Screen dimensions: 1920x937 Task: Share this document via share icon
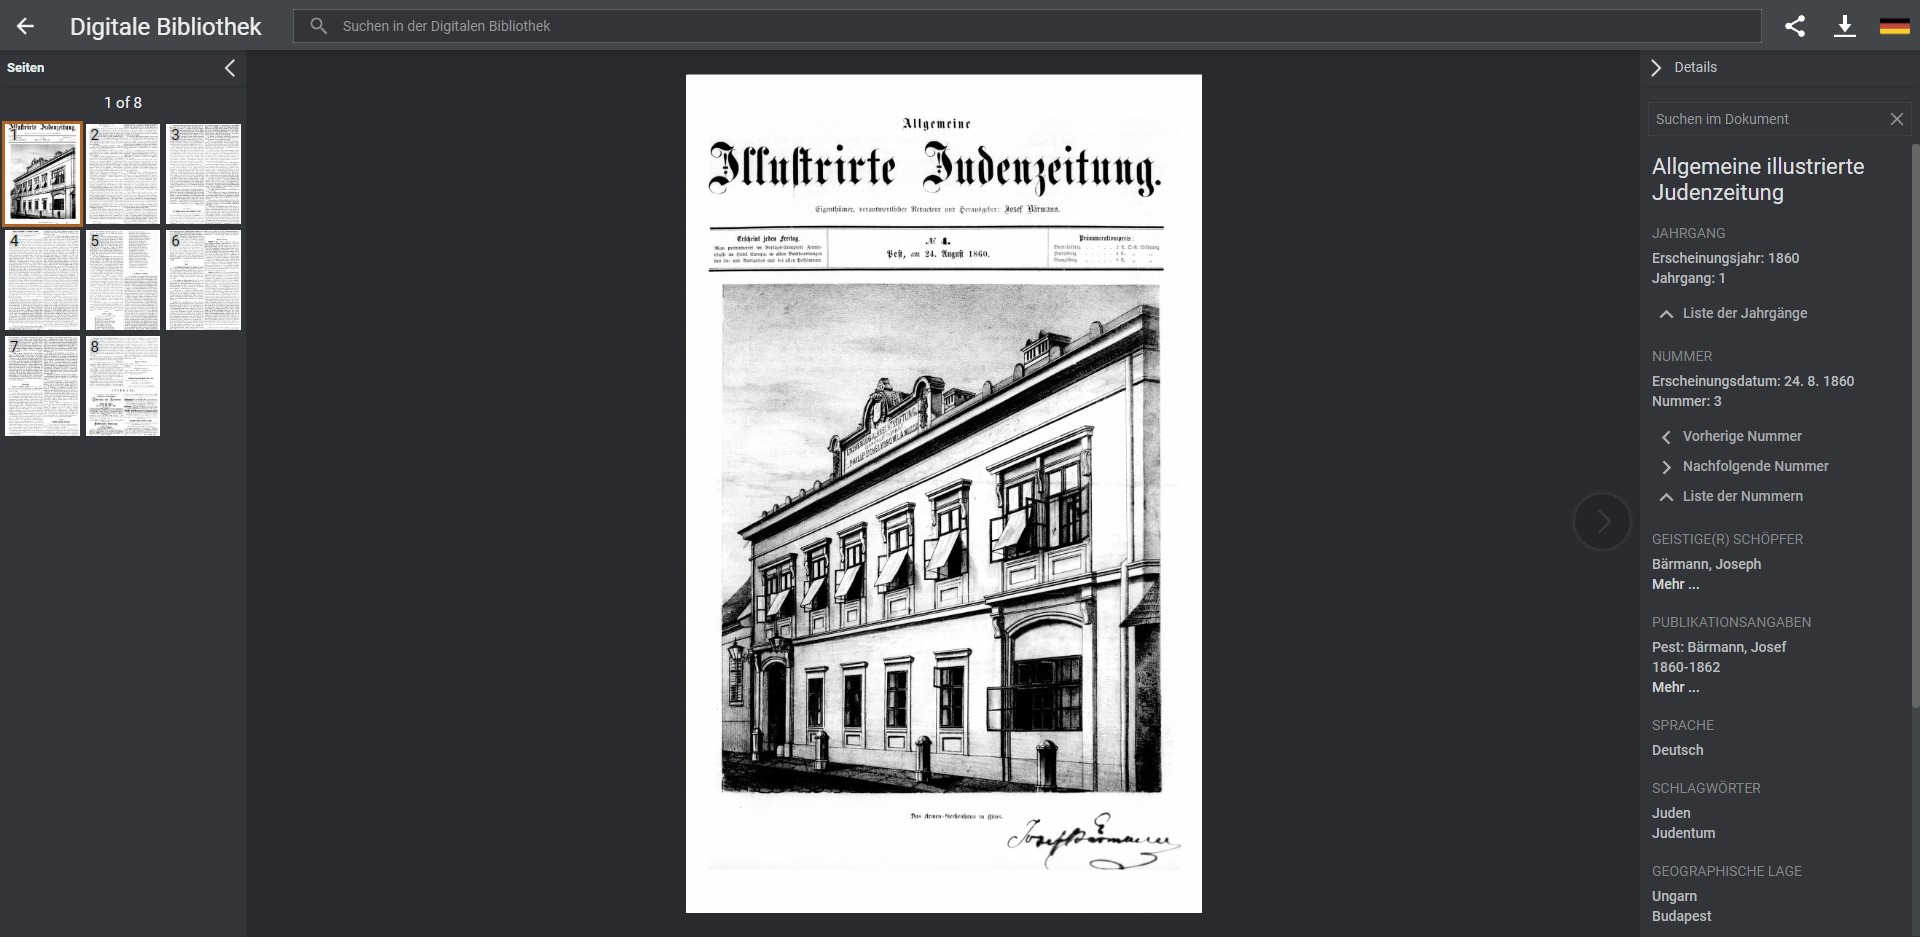(x=1795, y=26)
